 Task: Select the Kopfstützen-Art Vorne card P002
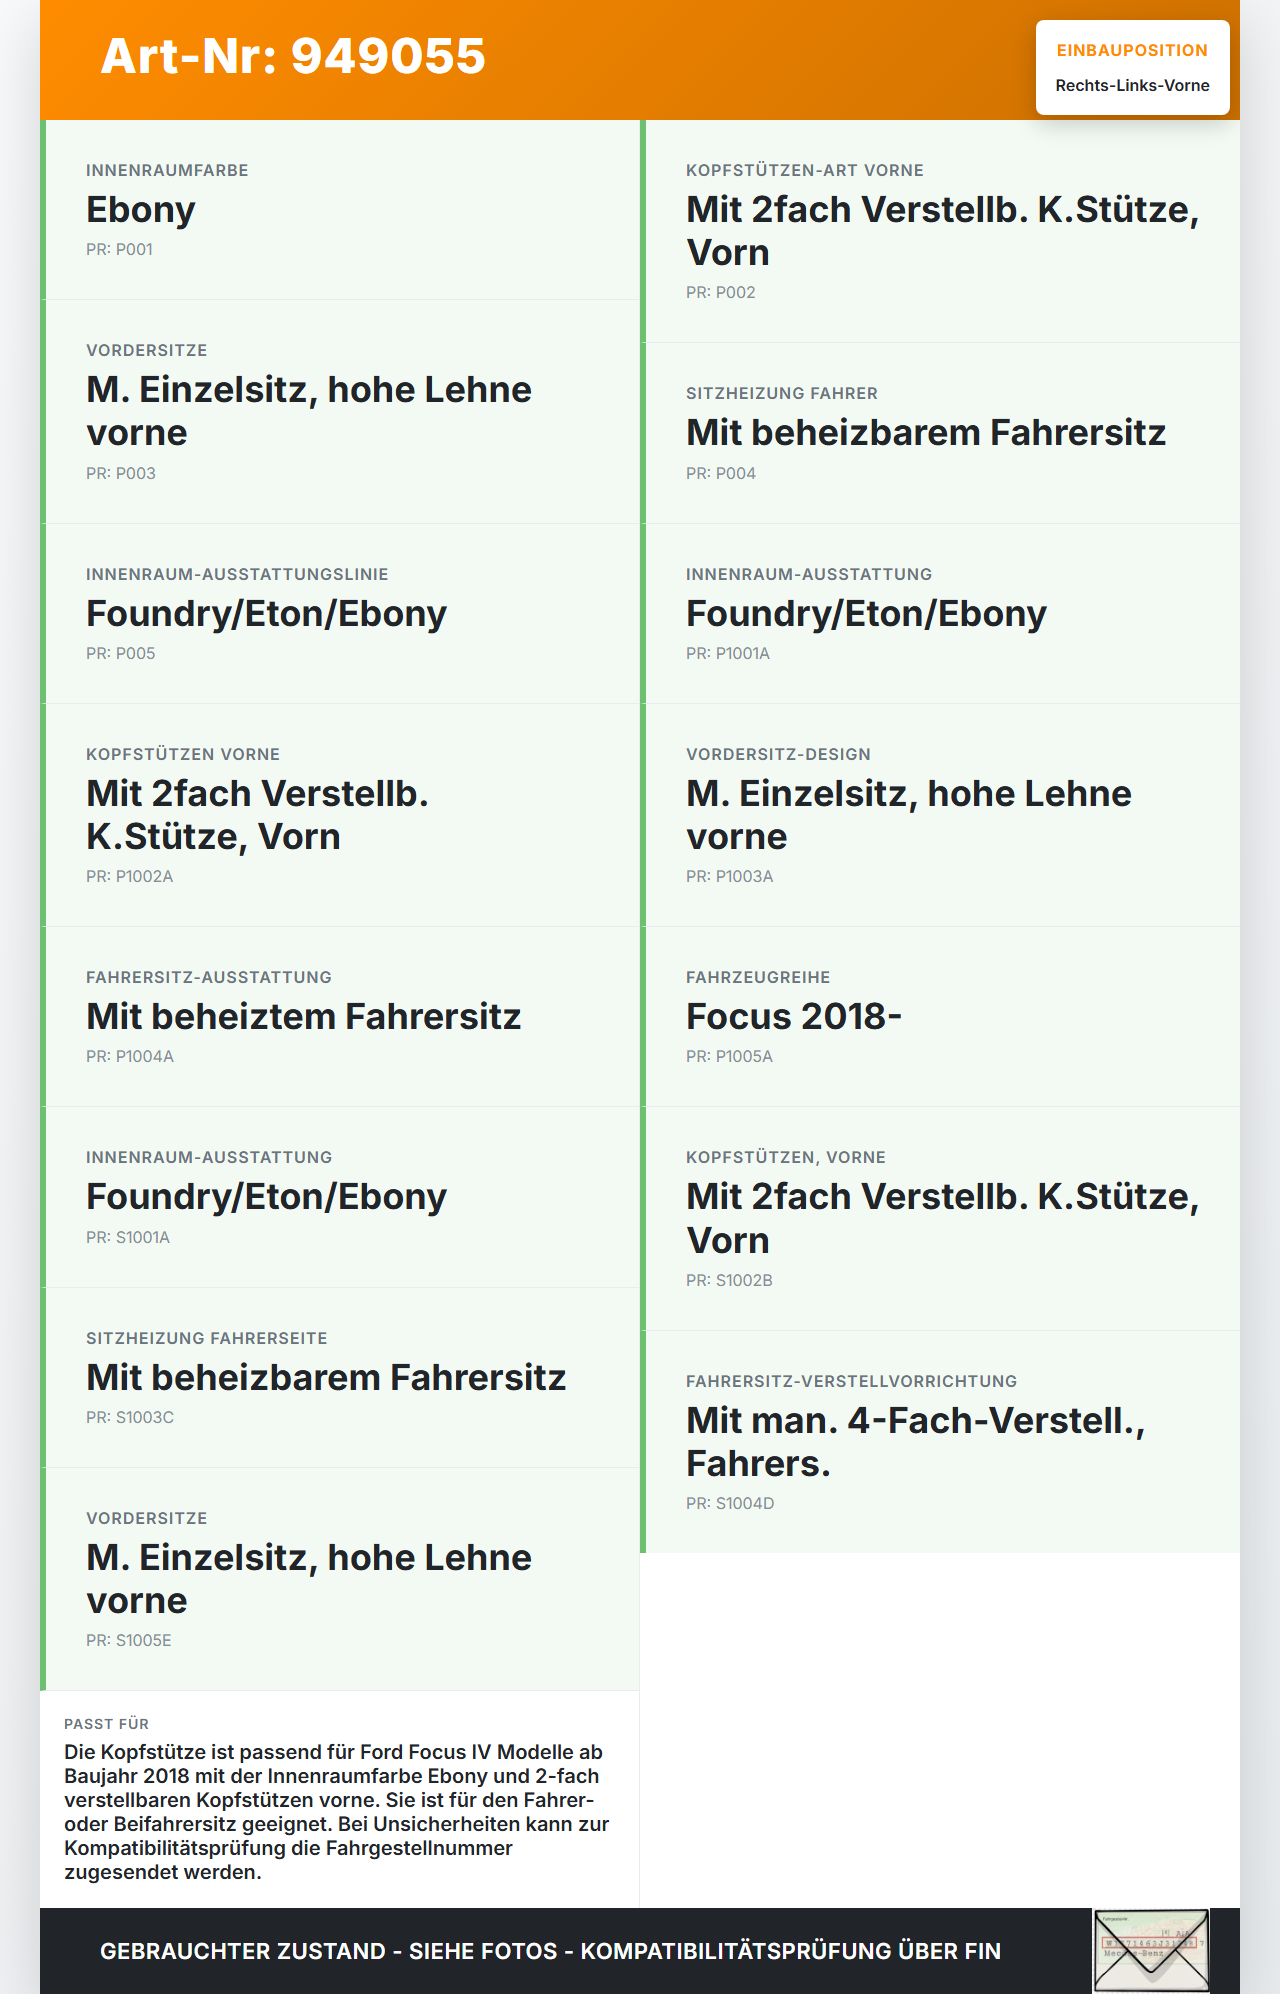click(940, 231)
